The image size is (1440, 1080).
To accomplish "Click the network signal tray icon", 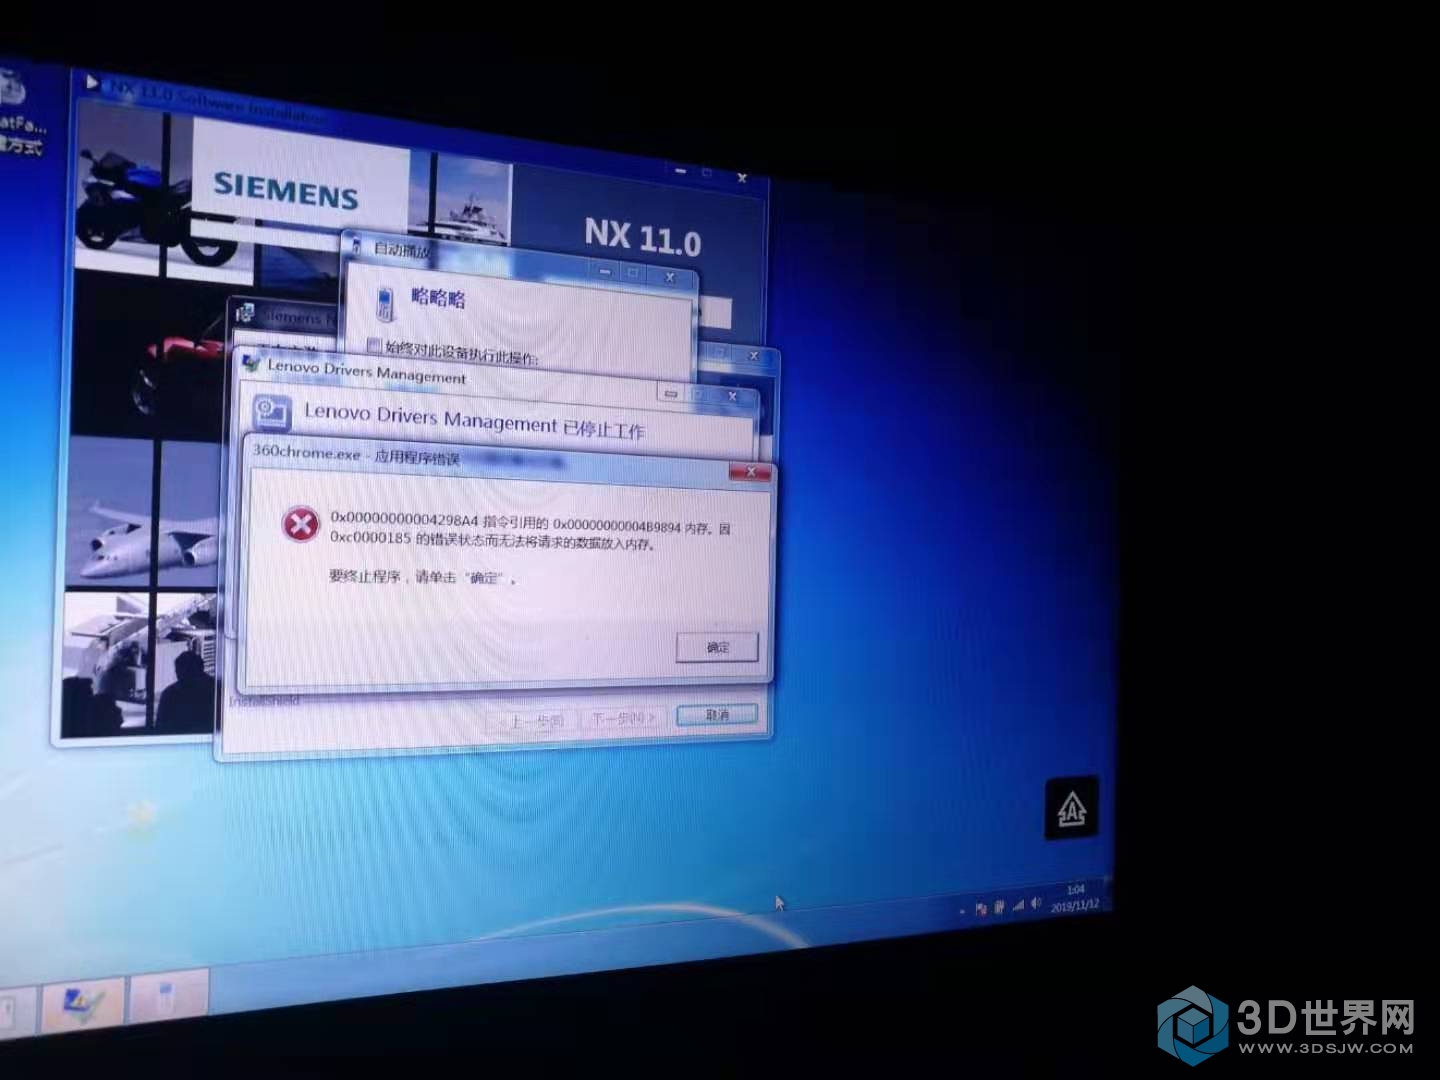I will (1018, 906).
